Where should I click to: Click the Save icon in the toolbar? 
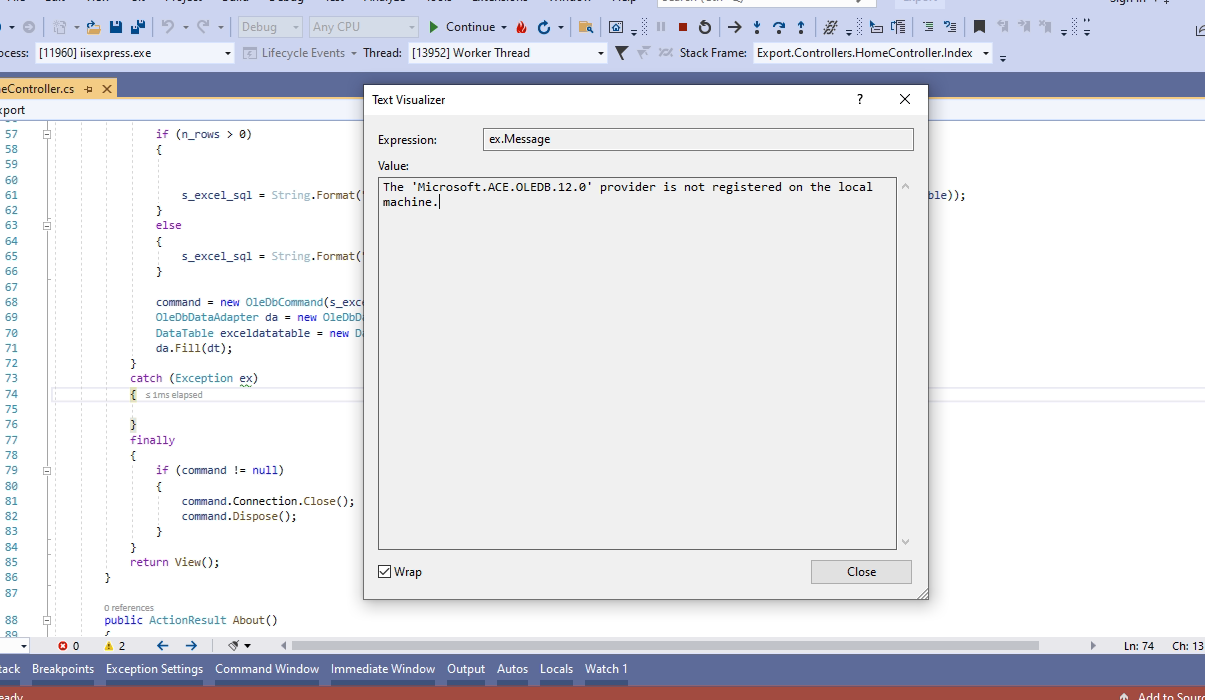116,27
